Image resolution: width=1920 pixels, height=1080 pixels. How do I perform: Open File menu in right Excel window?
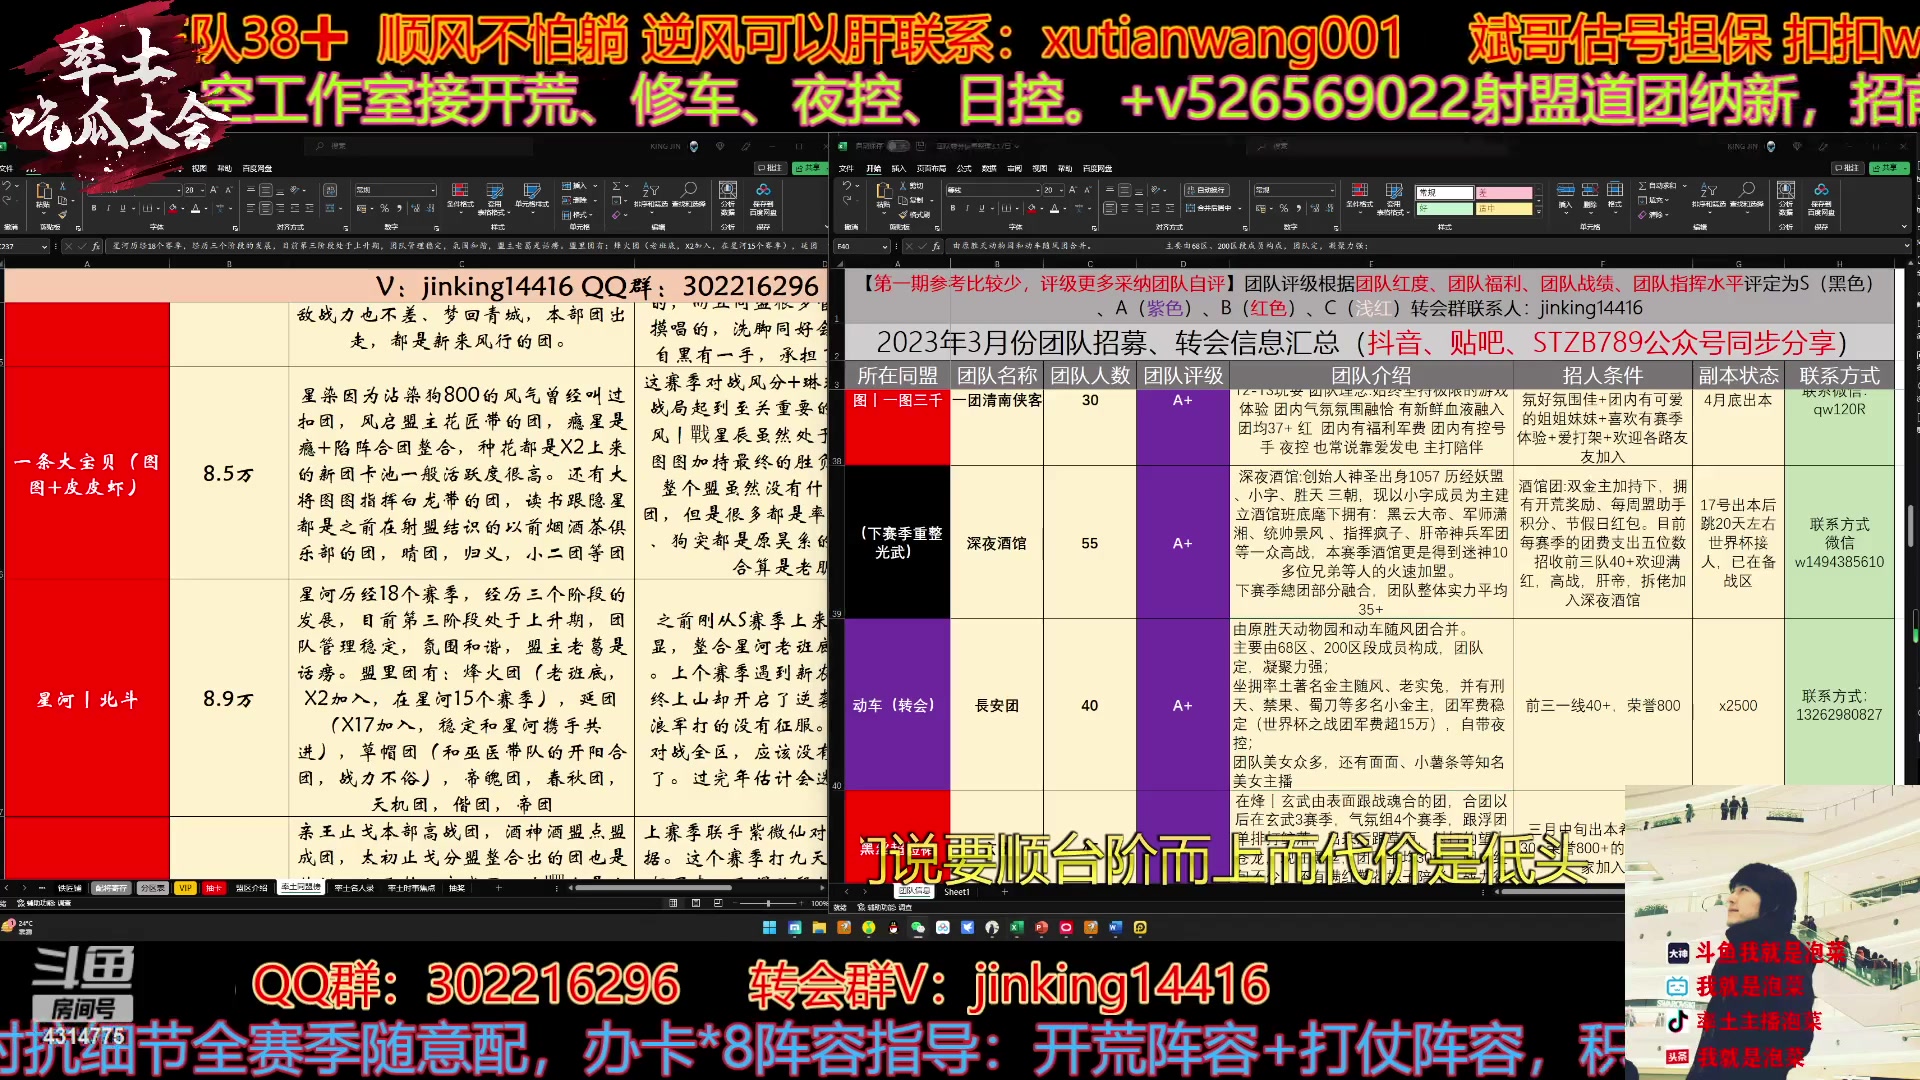[846, 168]
